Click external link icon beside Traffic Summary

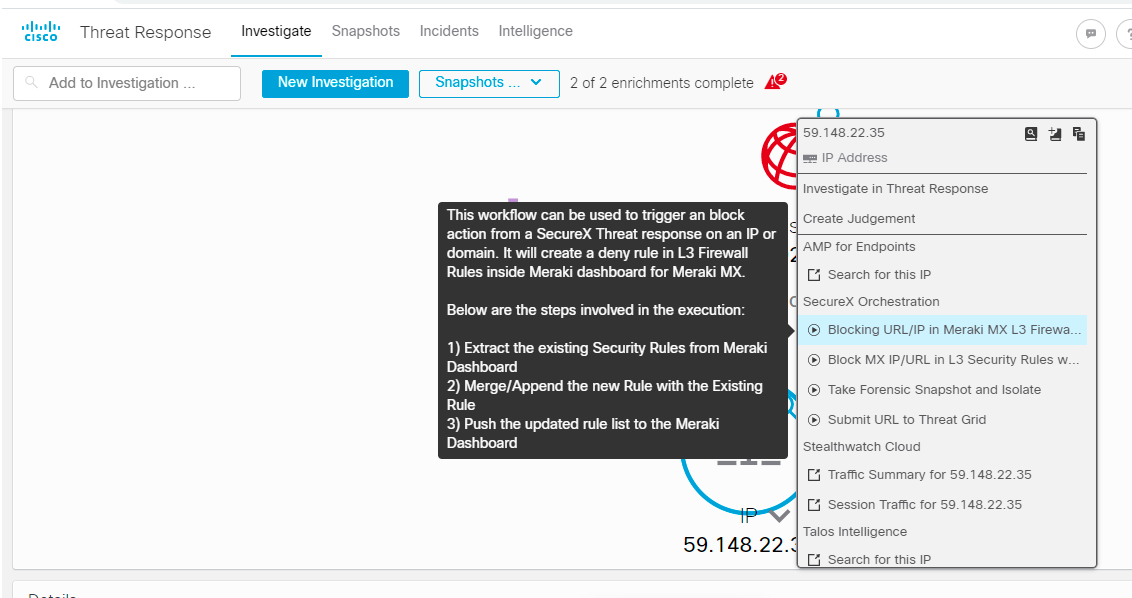[814, 474]
